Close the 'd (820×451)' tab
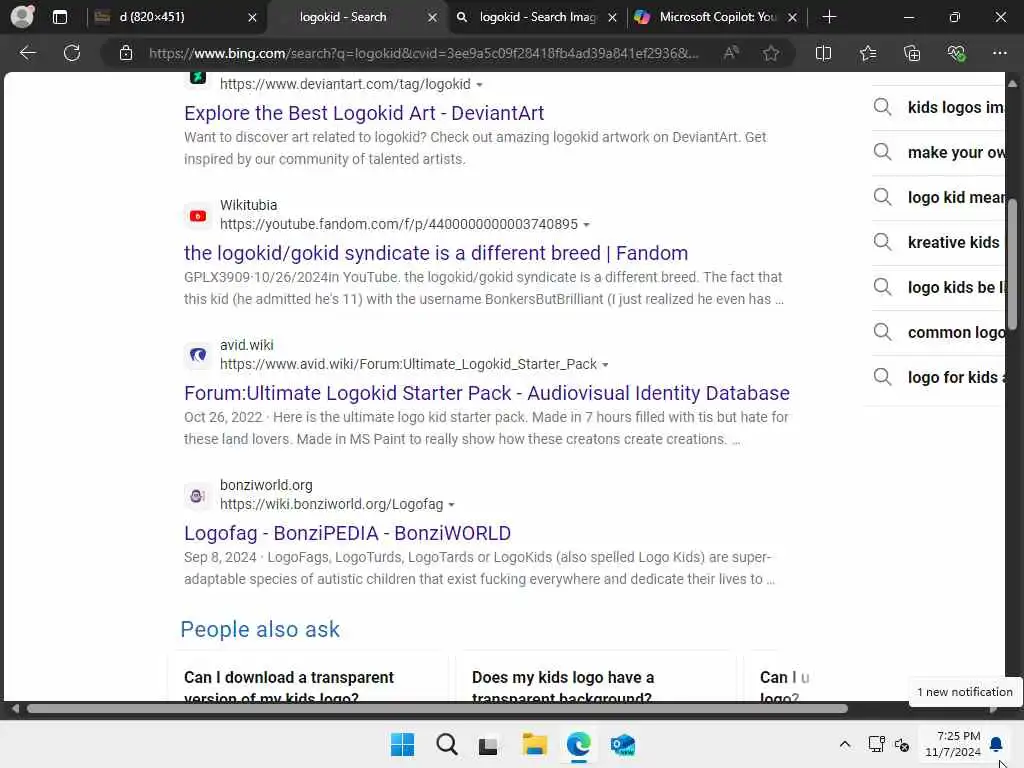This screenshot has height=768, width=1024. coord(252,18)
